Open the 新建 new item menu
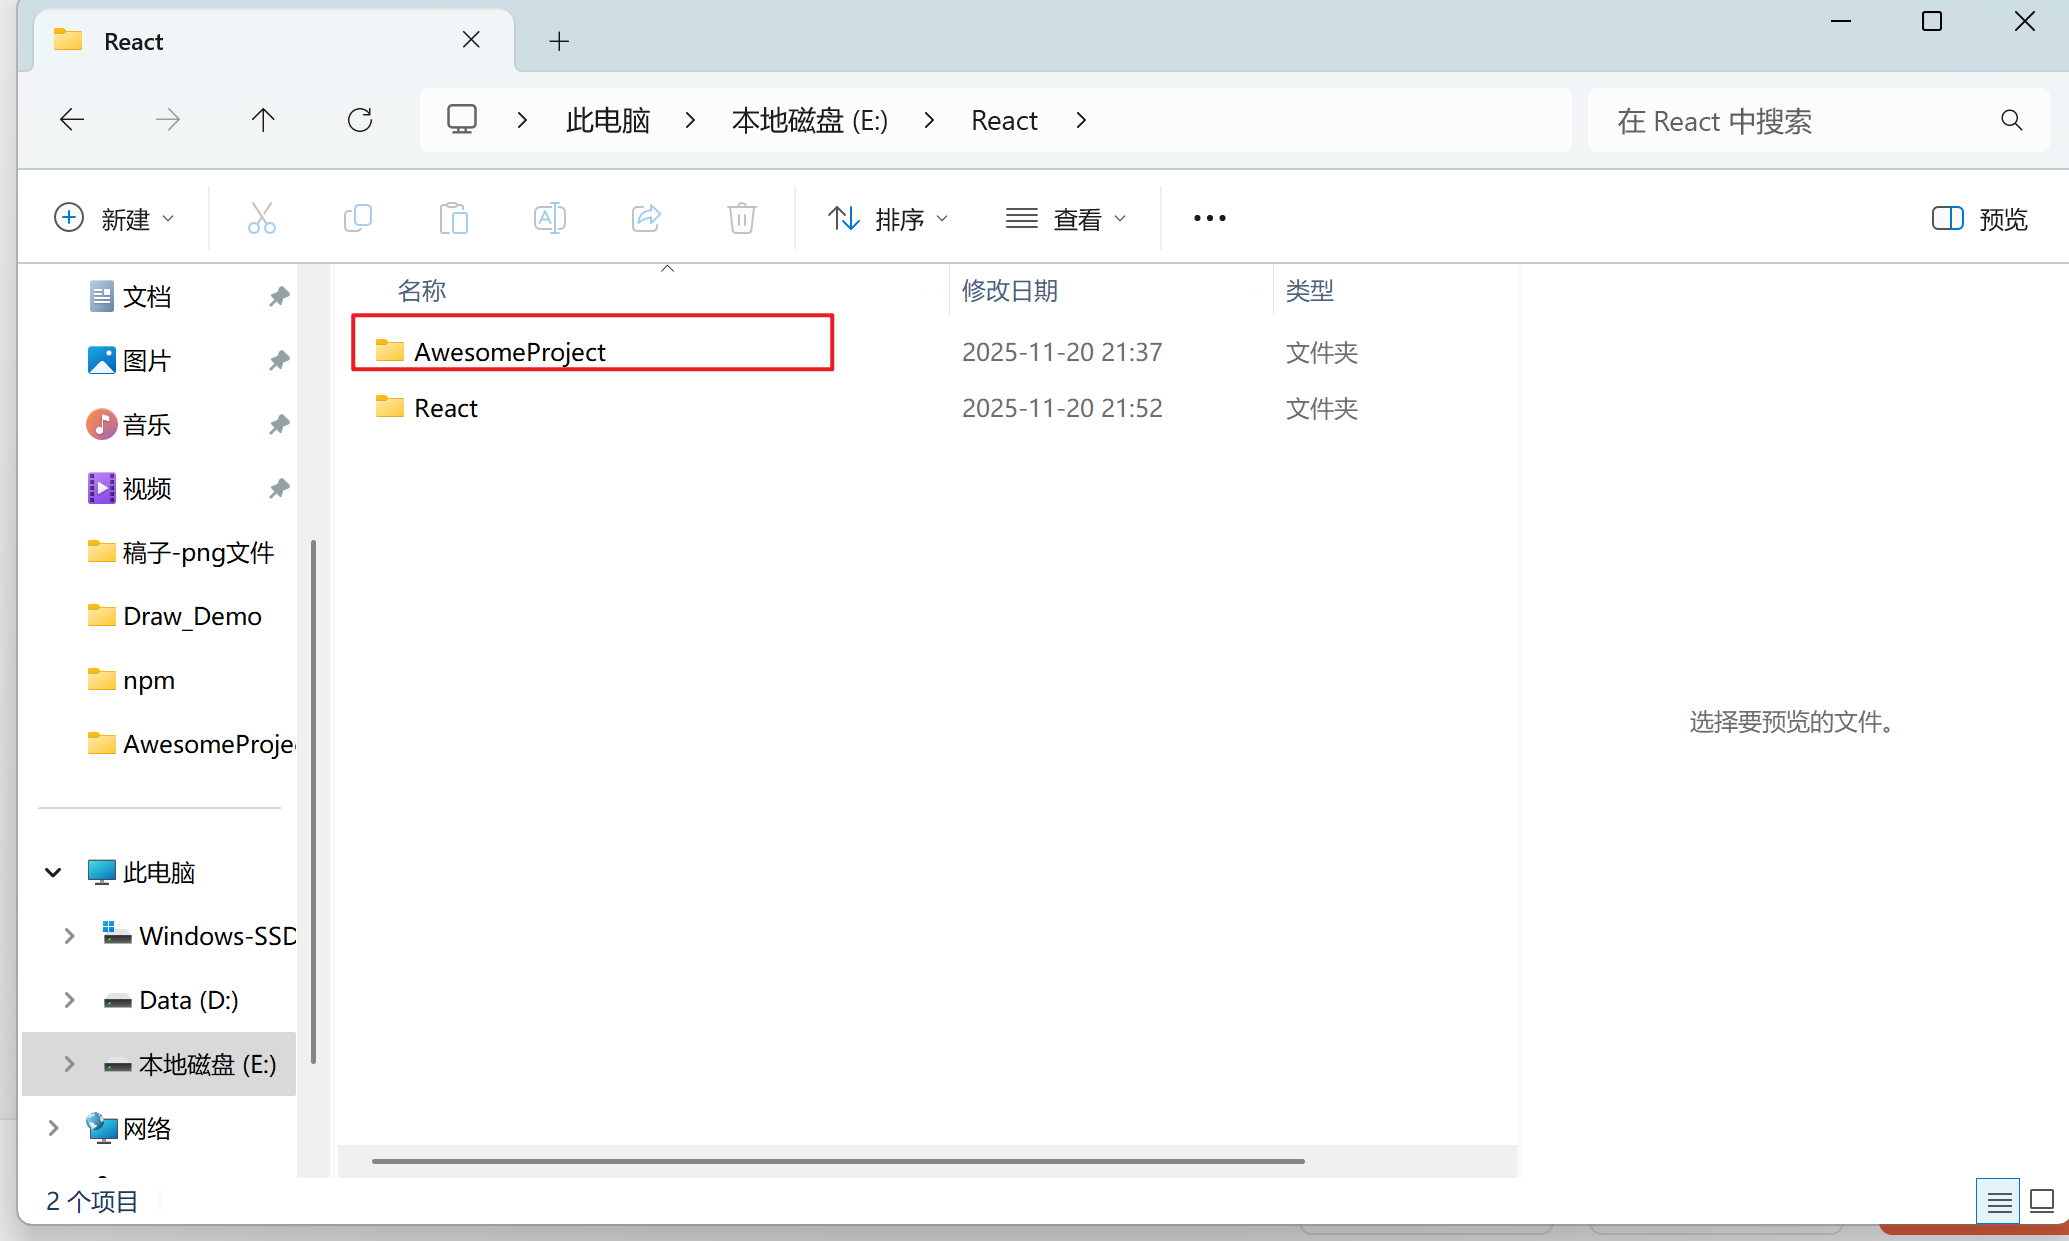Viewport: 2069px width, 1241px height. tap(114, 218)
